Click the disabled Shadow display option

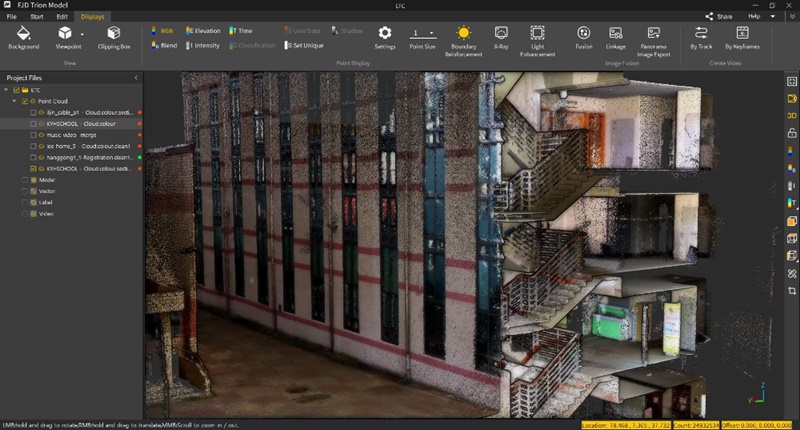coord(347,31)
